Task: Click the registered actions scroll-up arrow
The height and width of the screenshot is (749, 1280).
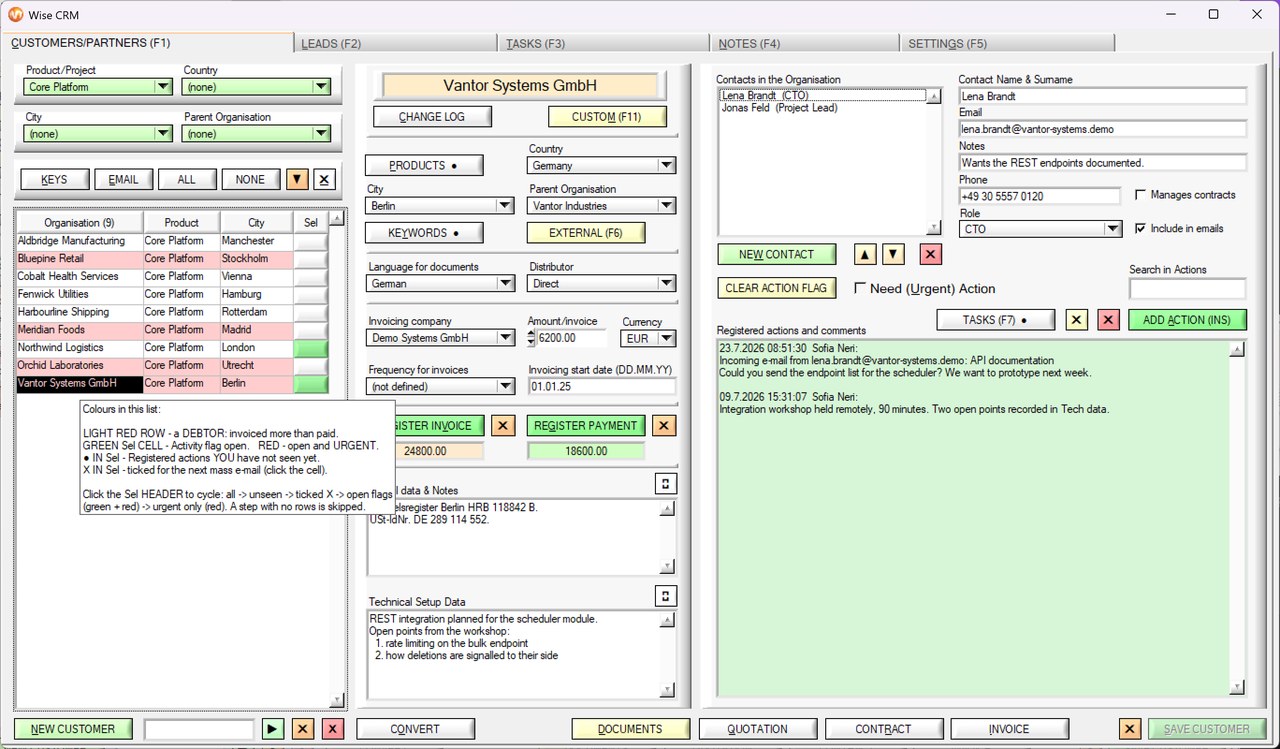Action: [x=1237, y=349]
